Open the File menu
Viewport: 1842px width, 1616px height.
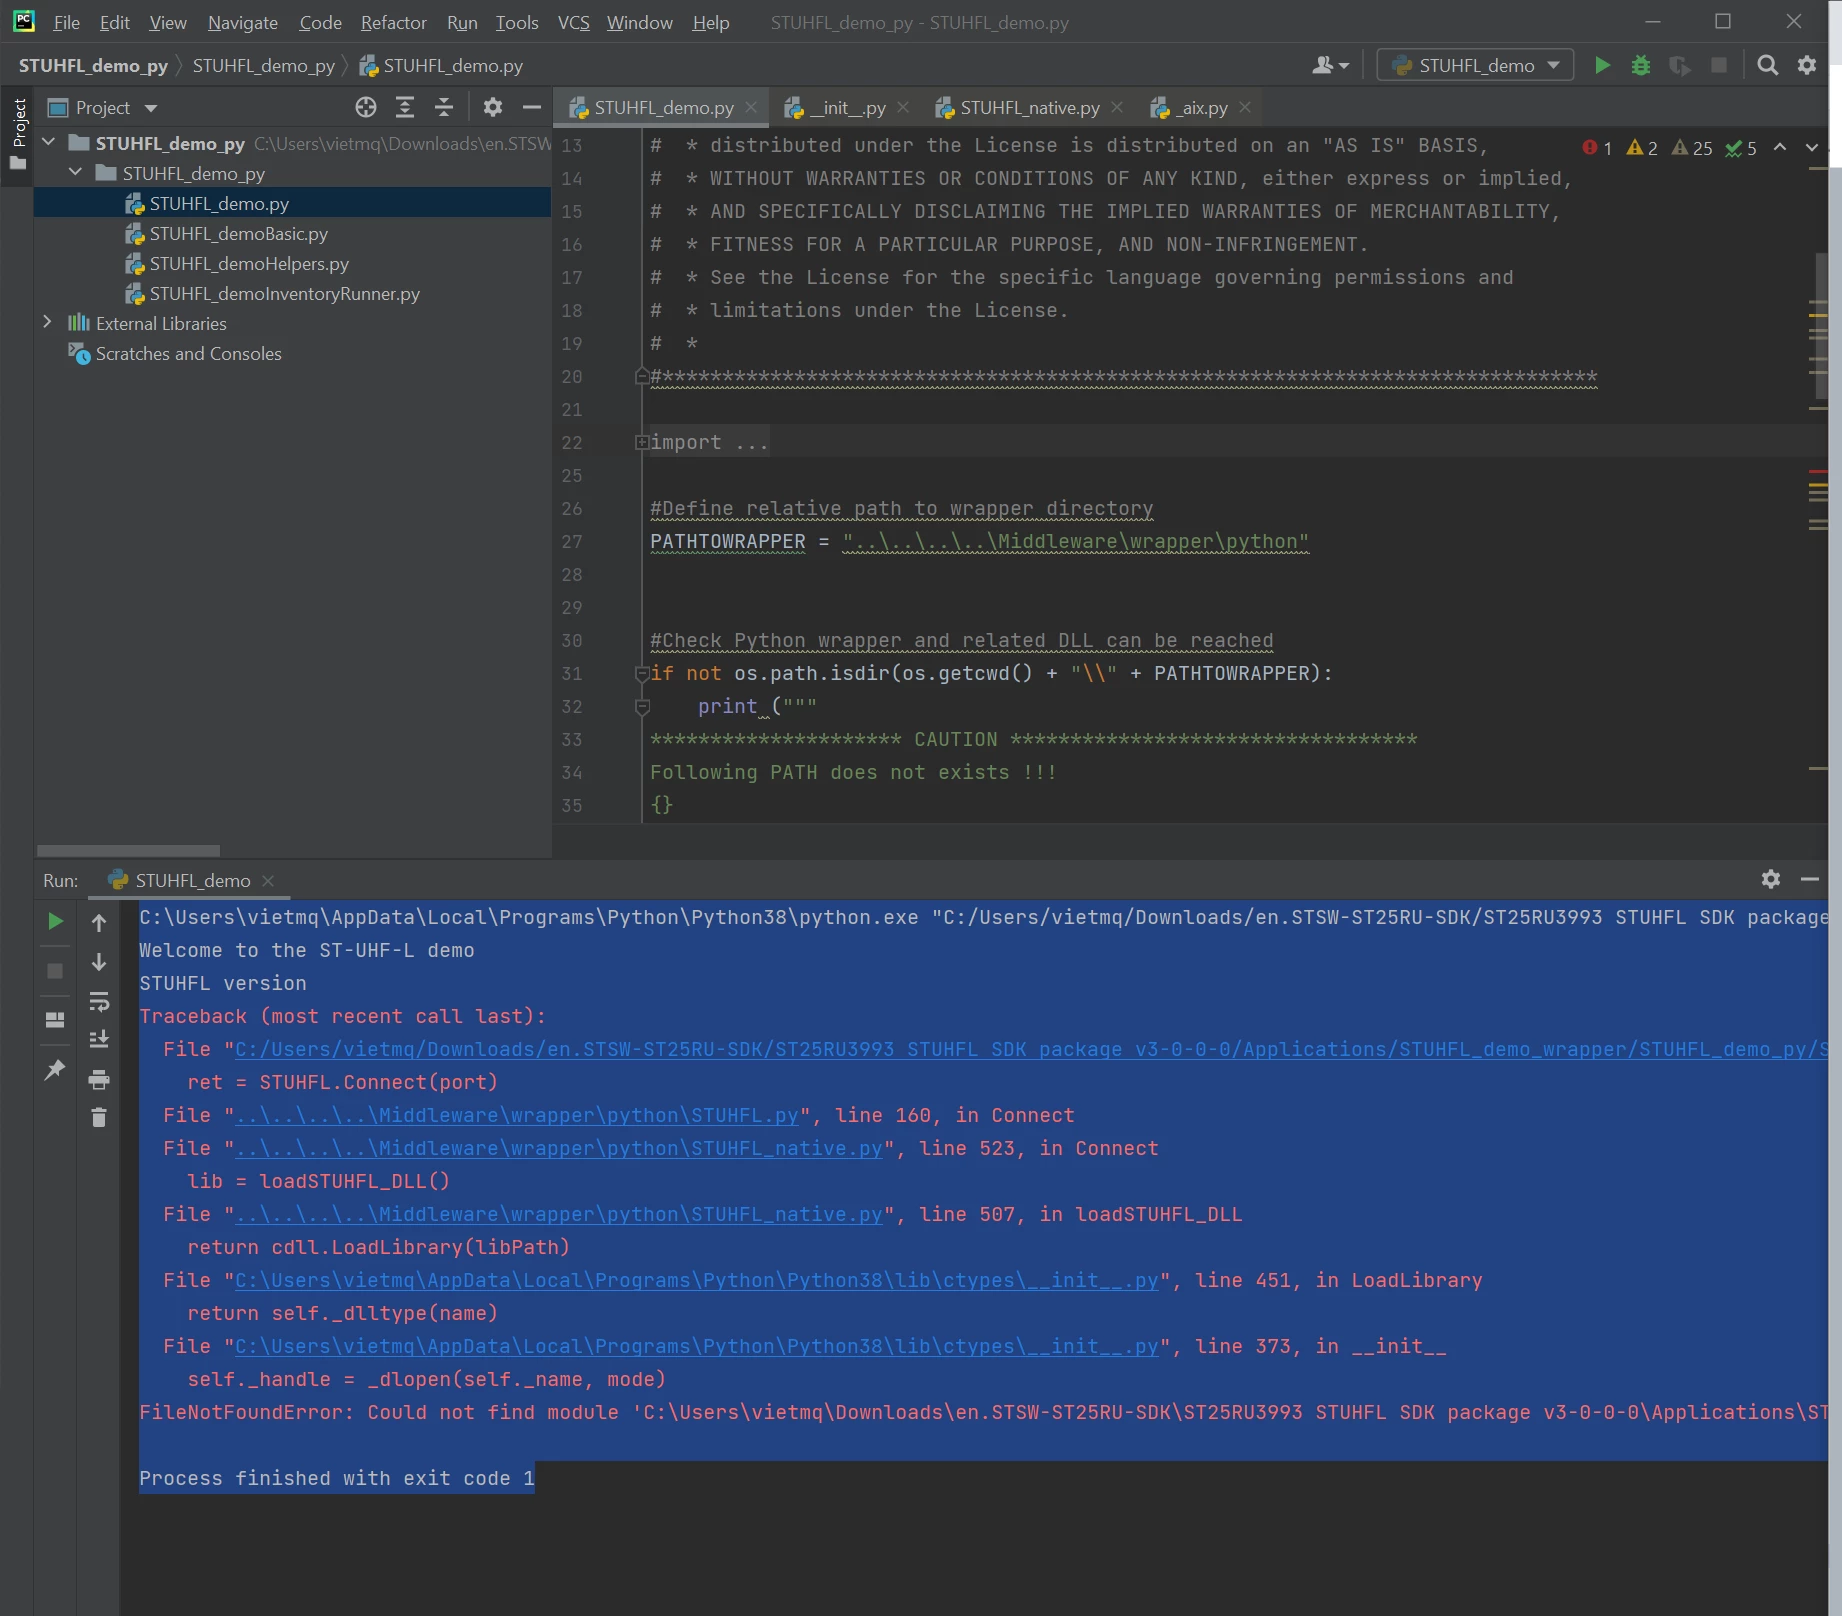click(66, 22)
